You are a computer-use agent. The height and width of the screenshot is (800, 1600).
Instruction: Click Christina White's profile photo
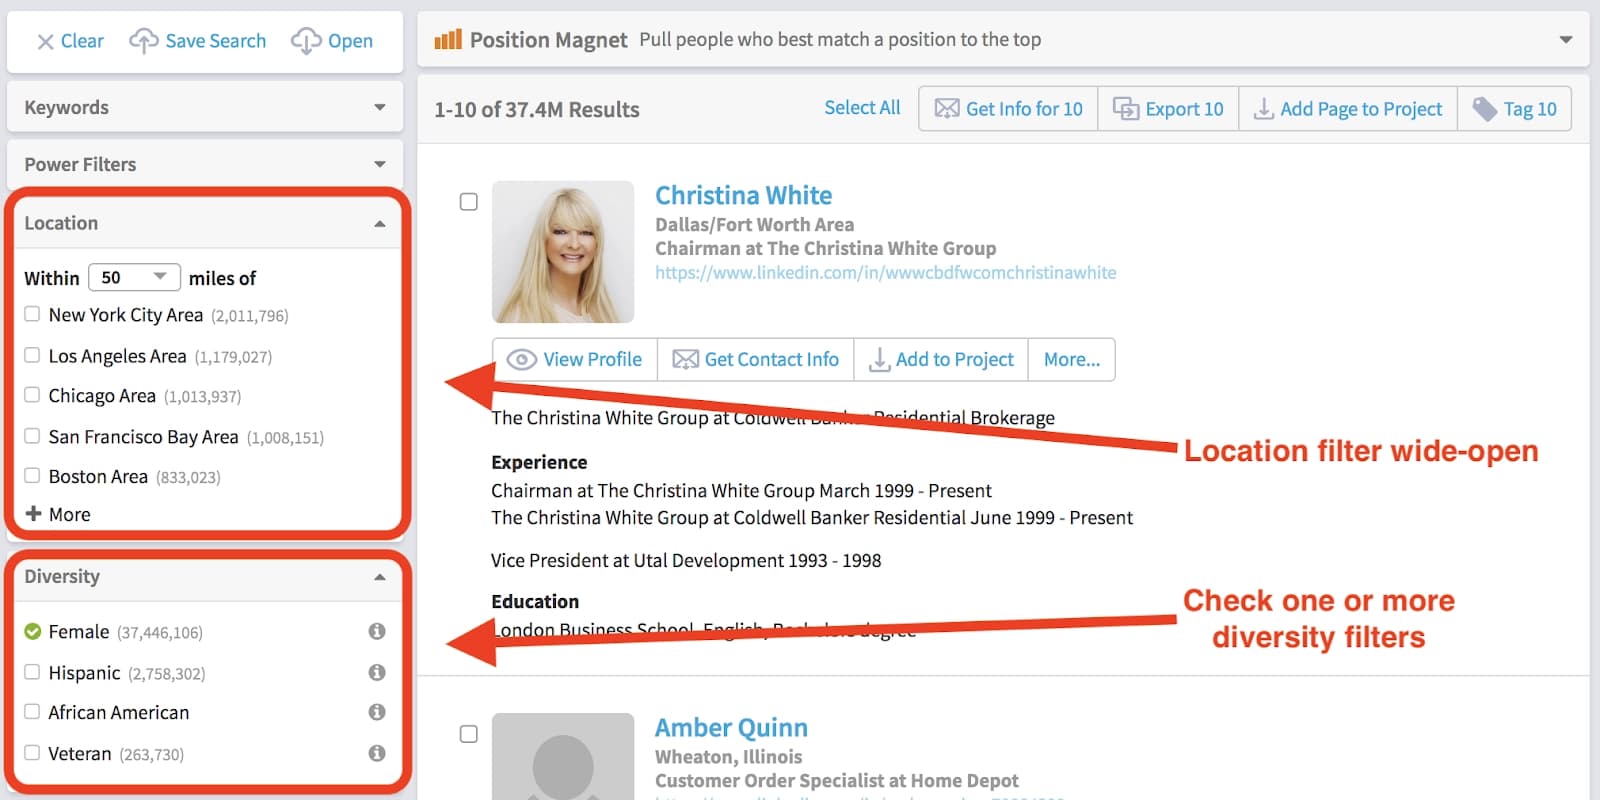pos(563,252)
